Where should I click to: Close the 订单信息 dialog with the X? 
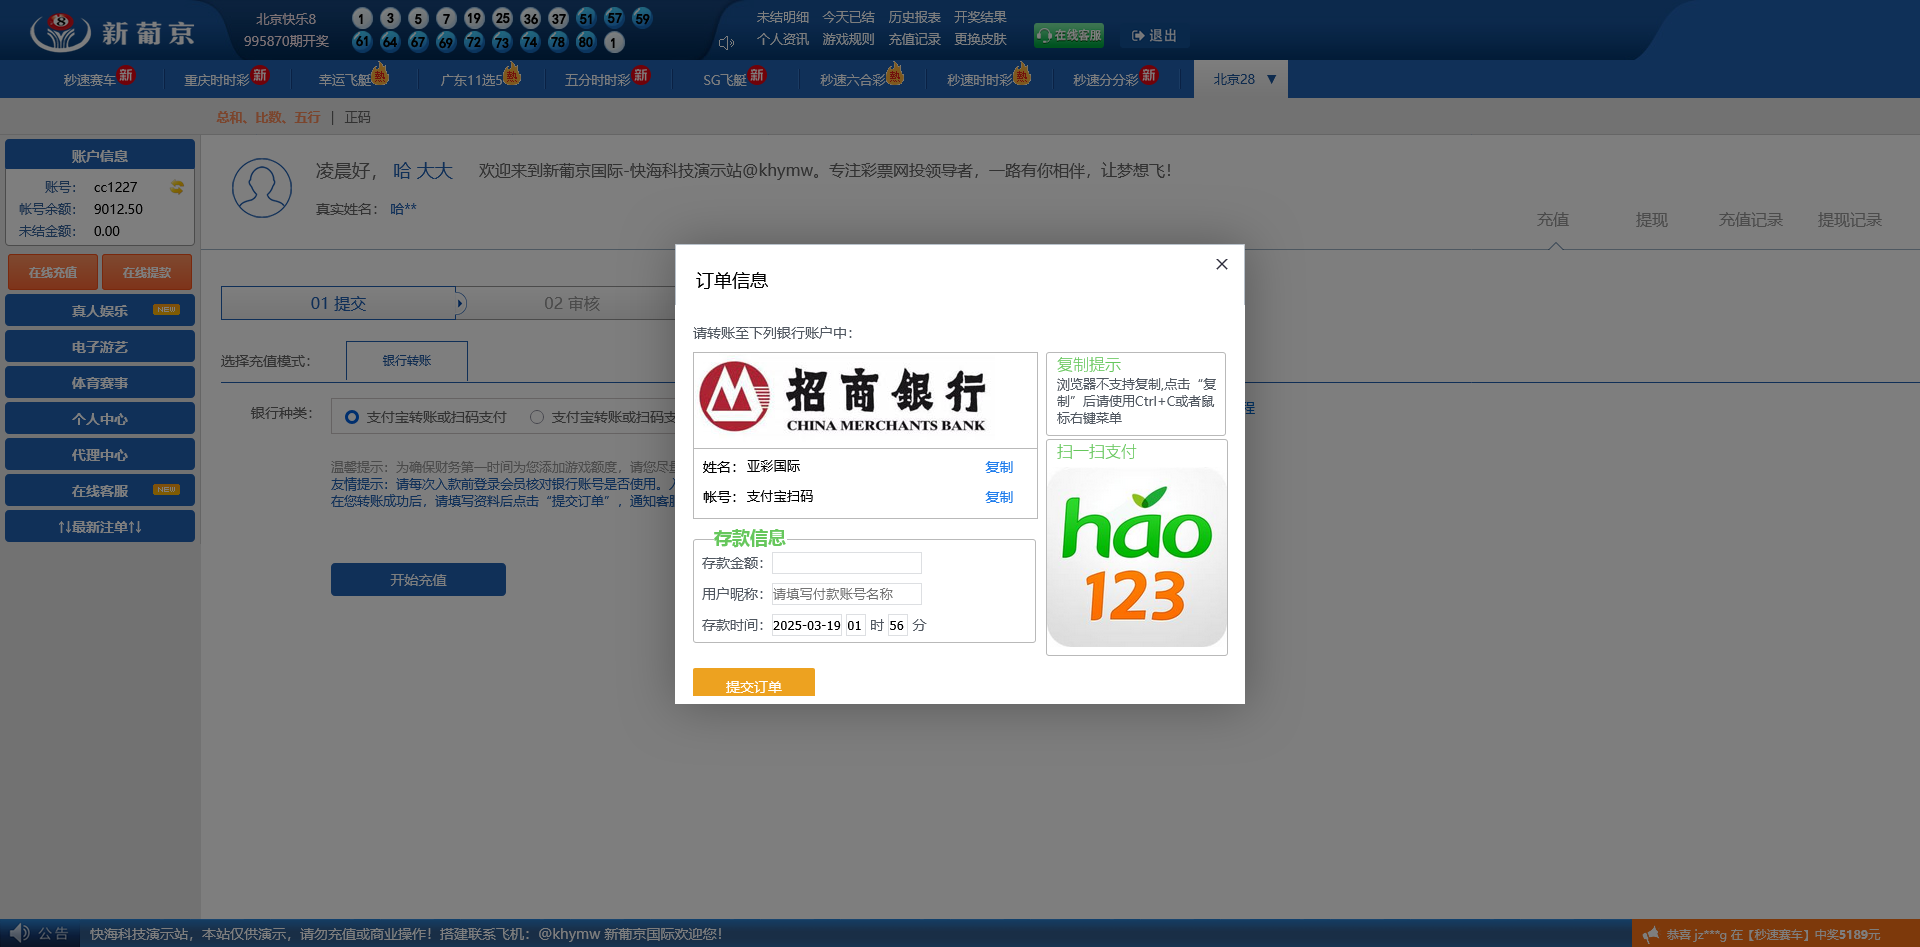1221,264
